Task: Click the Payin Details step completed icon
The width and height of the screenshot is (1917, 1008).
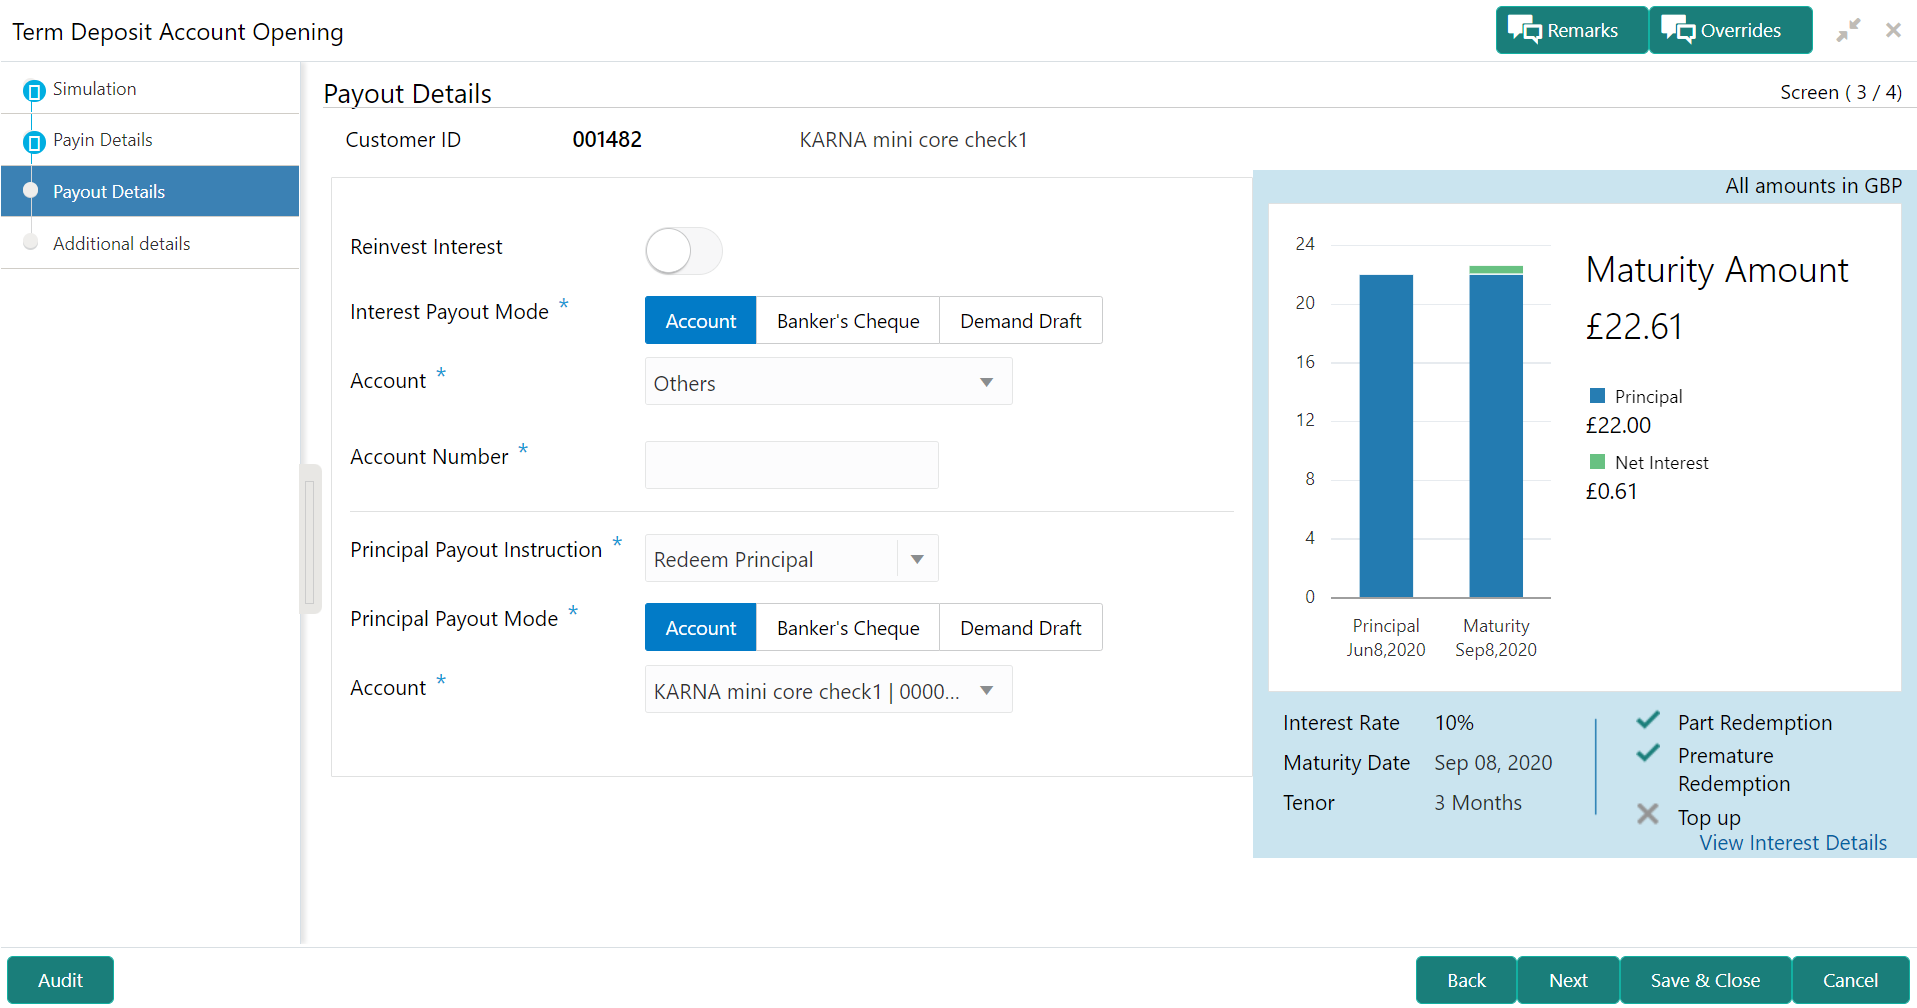Action: [x=34, y=142]
